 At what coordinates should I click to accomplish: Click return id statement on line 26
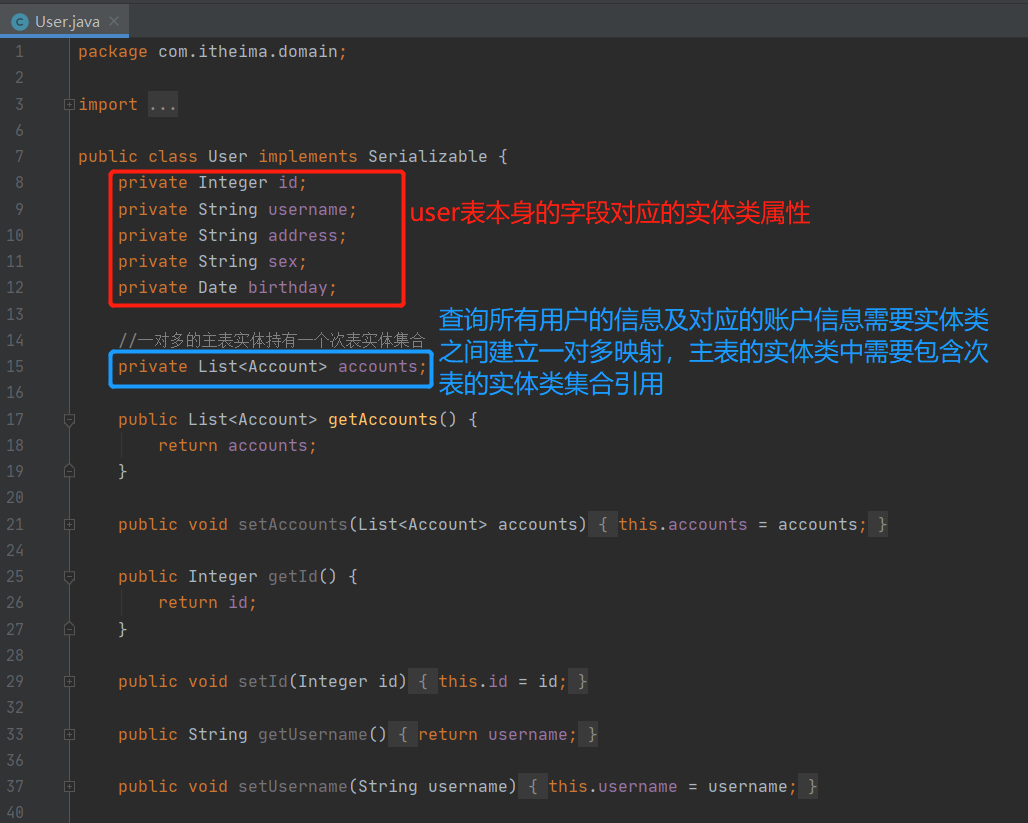tap(207, 603)
